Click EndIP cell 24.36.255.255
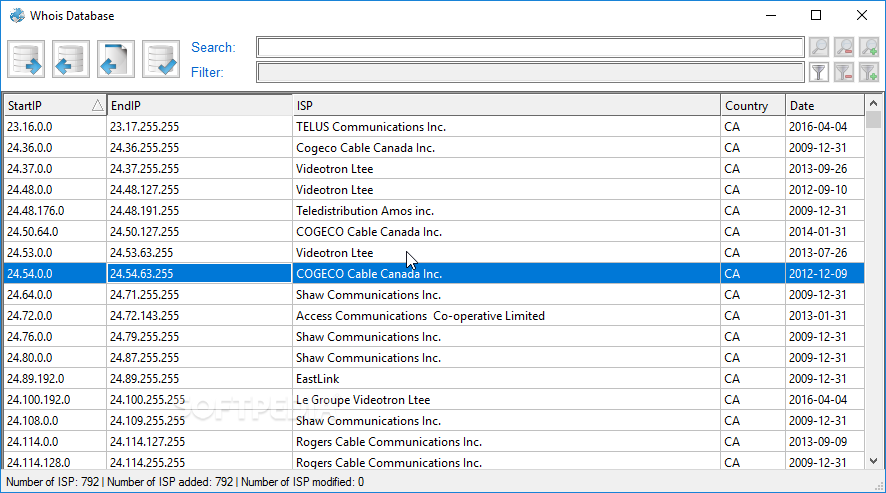Screen dimensions: 886x493 199,148
